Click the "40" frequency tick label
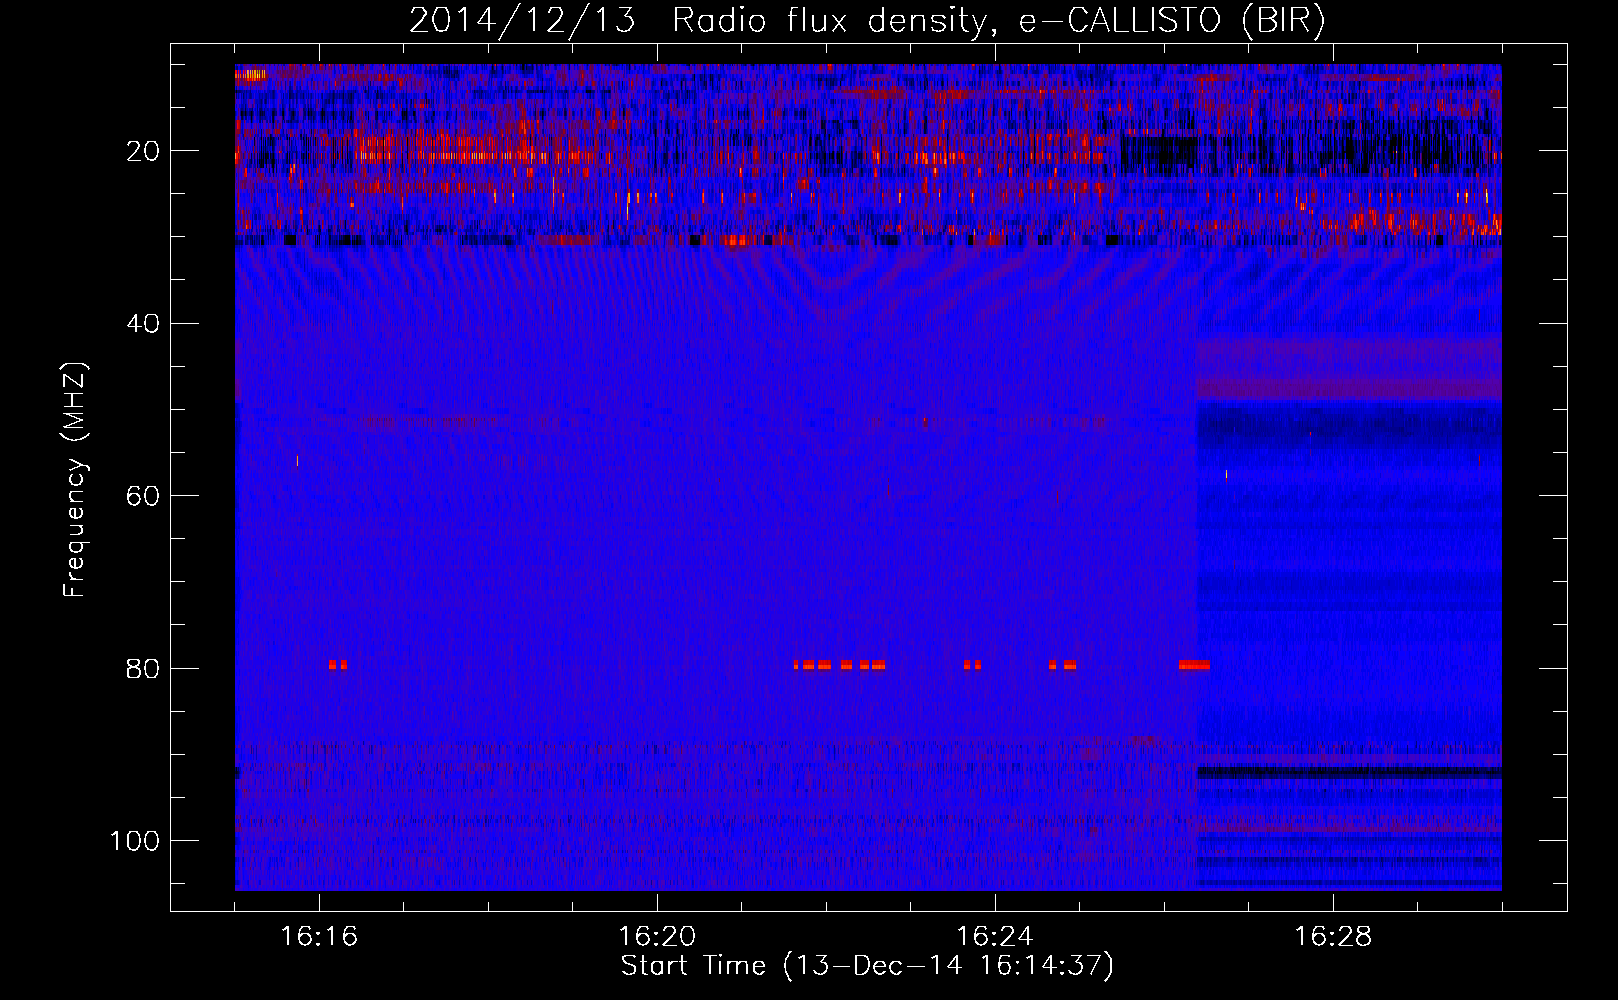This screenshot has height=1000, width=1618. click(x=143, y=324)
